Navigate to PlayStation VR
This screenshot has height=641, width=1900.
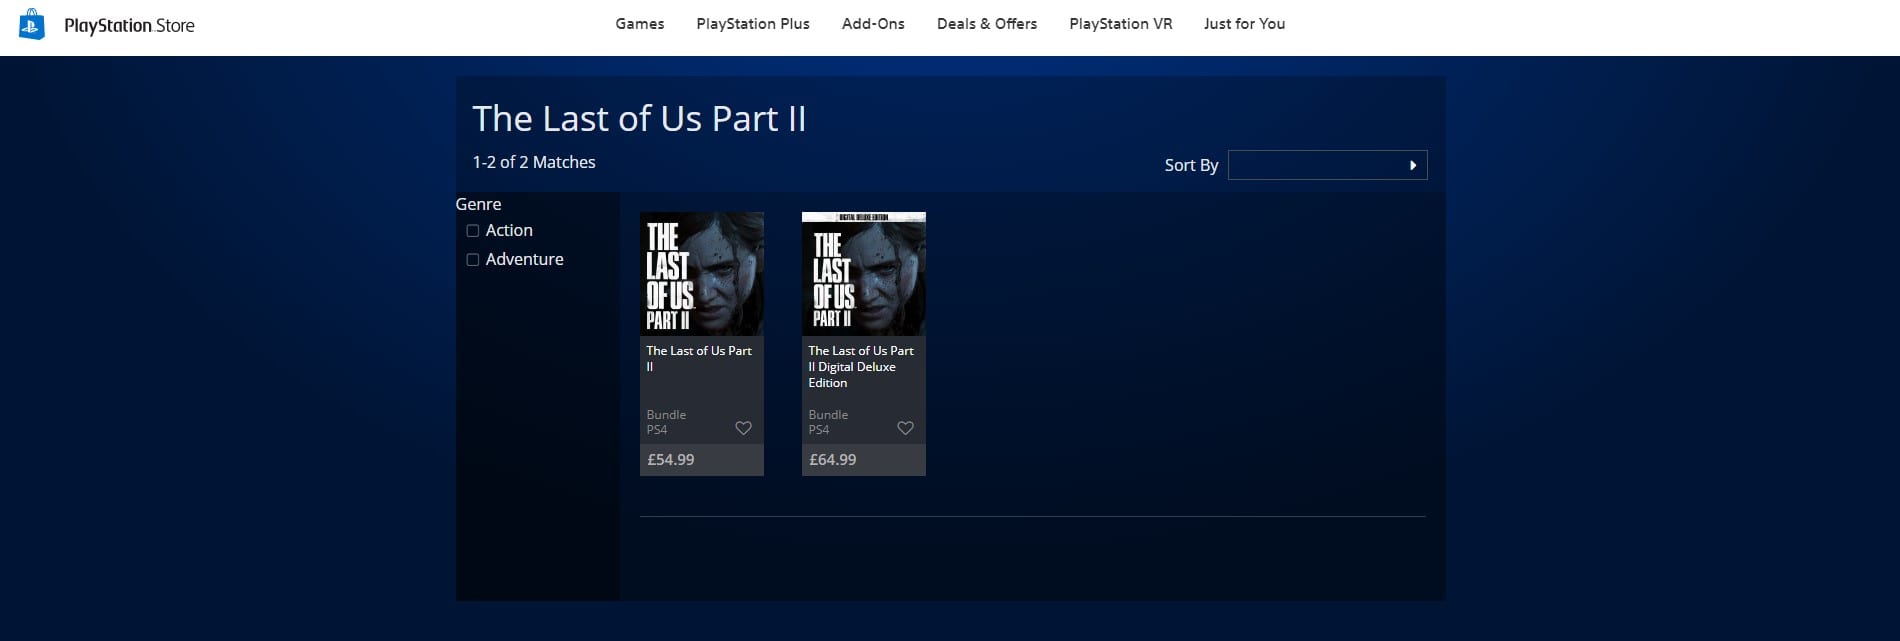(x=1120, y=24)
